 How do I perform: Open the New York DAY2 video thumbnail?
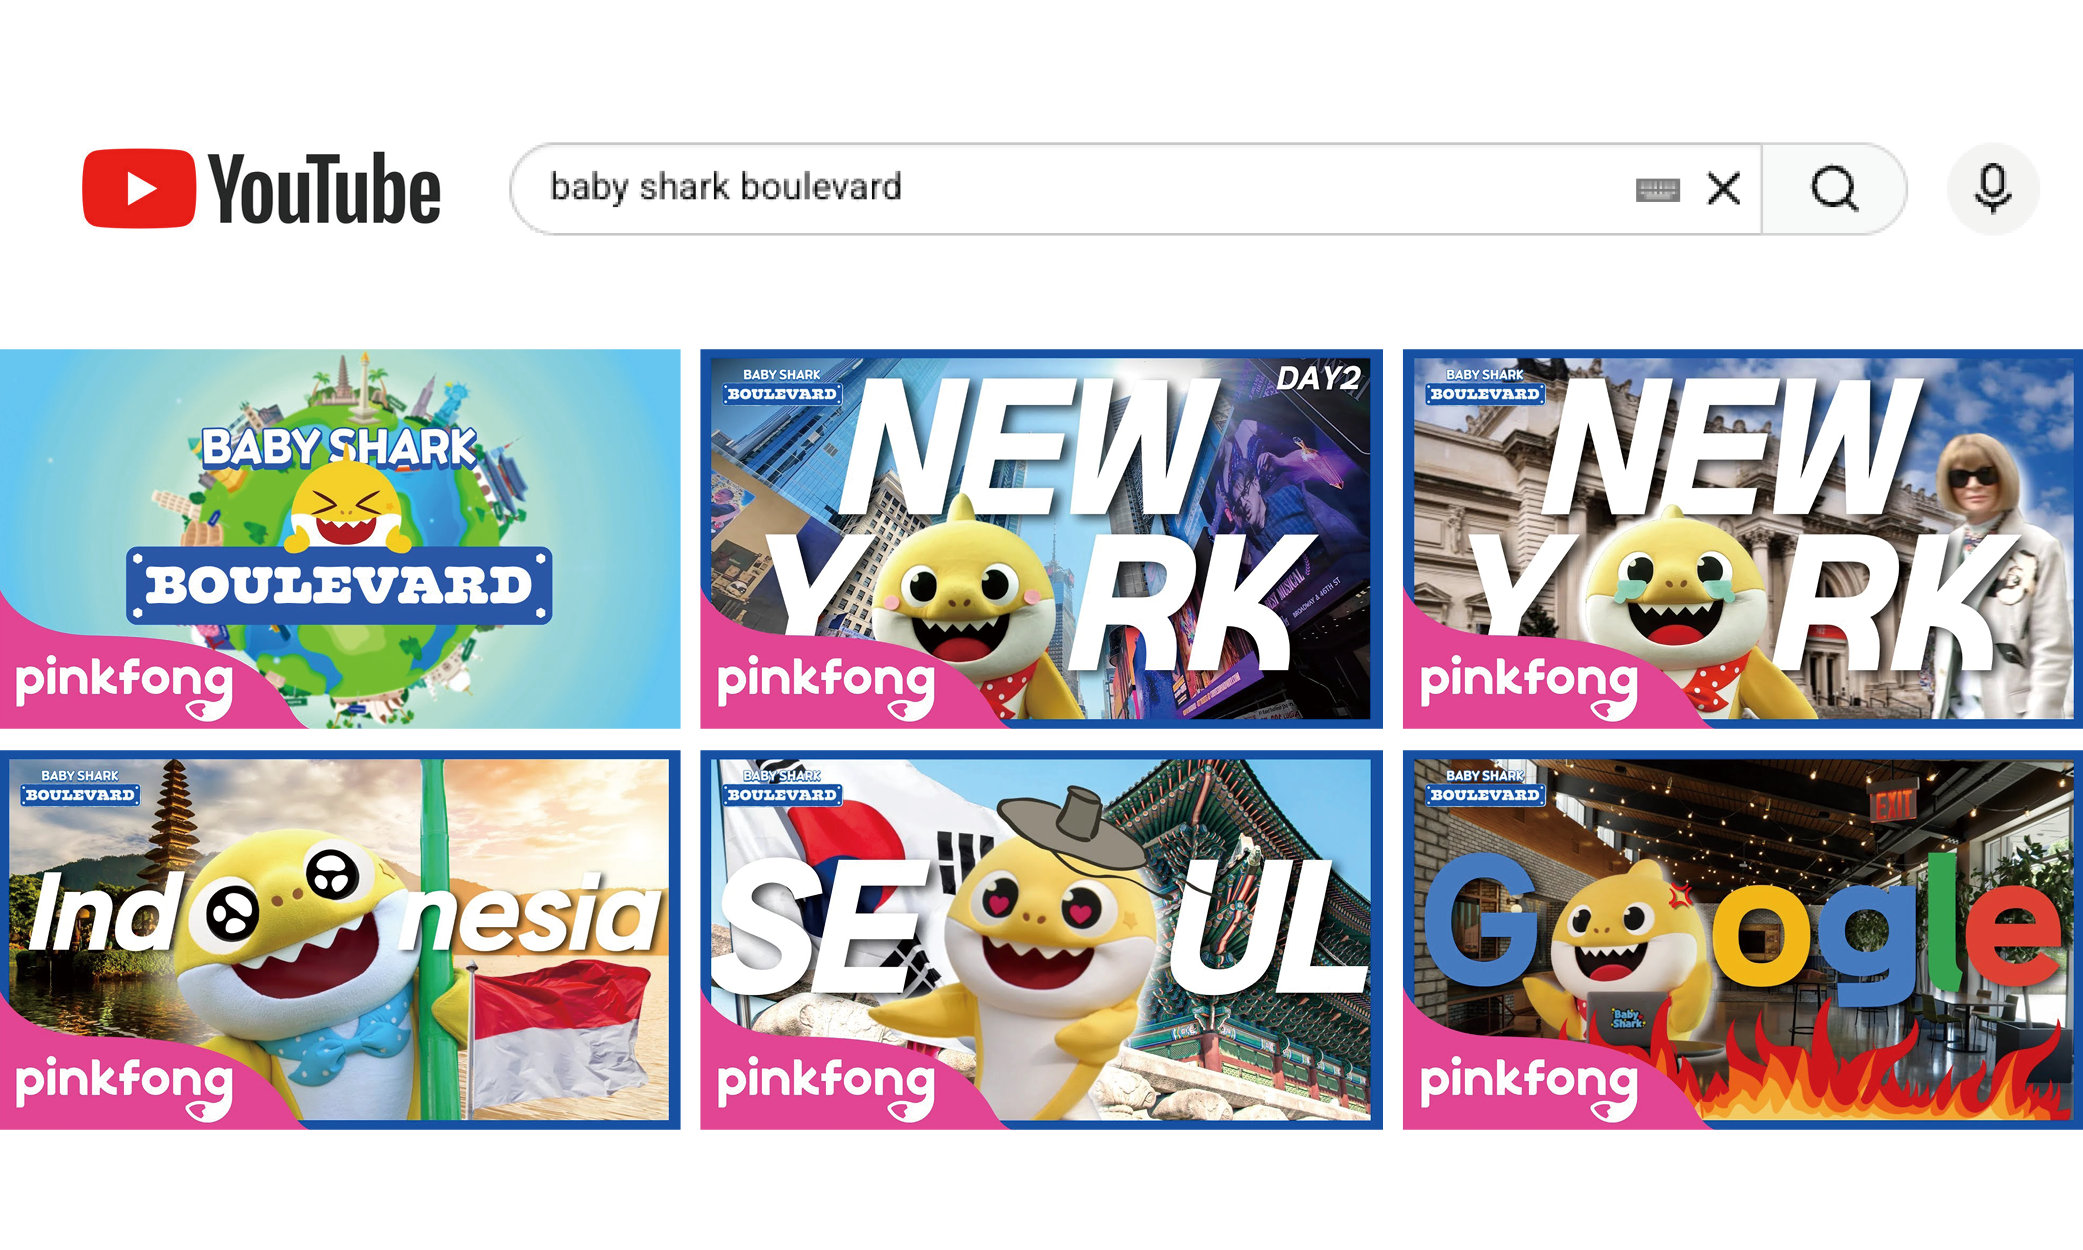click(x=1040, y=540)
